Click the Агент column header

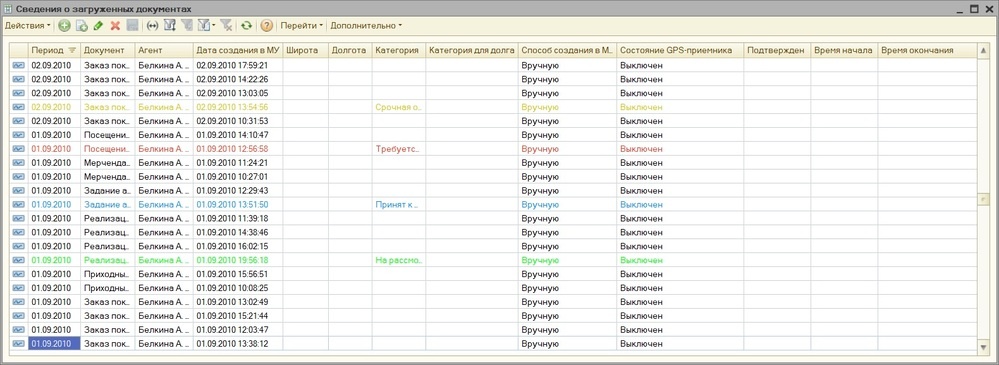pyautogui.click(x=164, y=50)
